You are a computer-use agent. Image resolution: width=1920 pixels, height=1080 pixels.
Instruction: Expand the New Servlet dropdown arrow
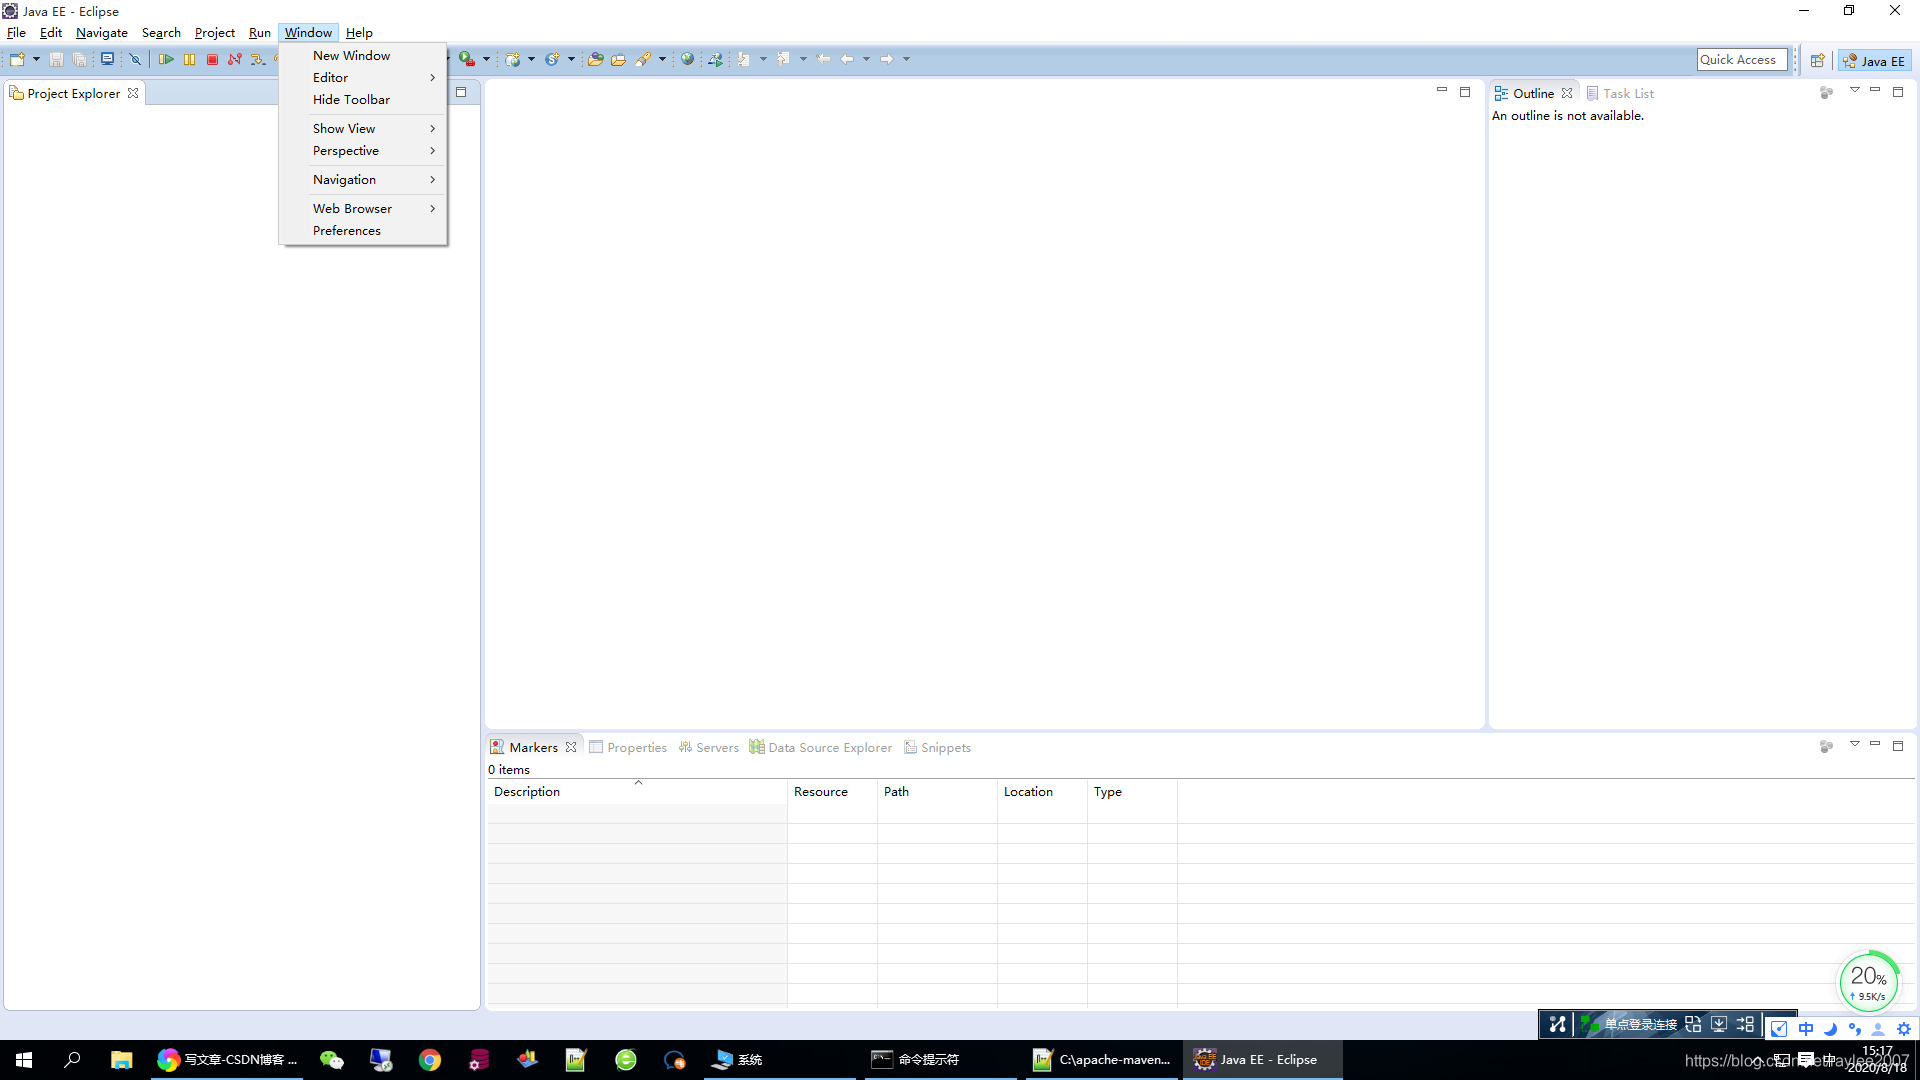(x=571, y=60)
